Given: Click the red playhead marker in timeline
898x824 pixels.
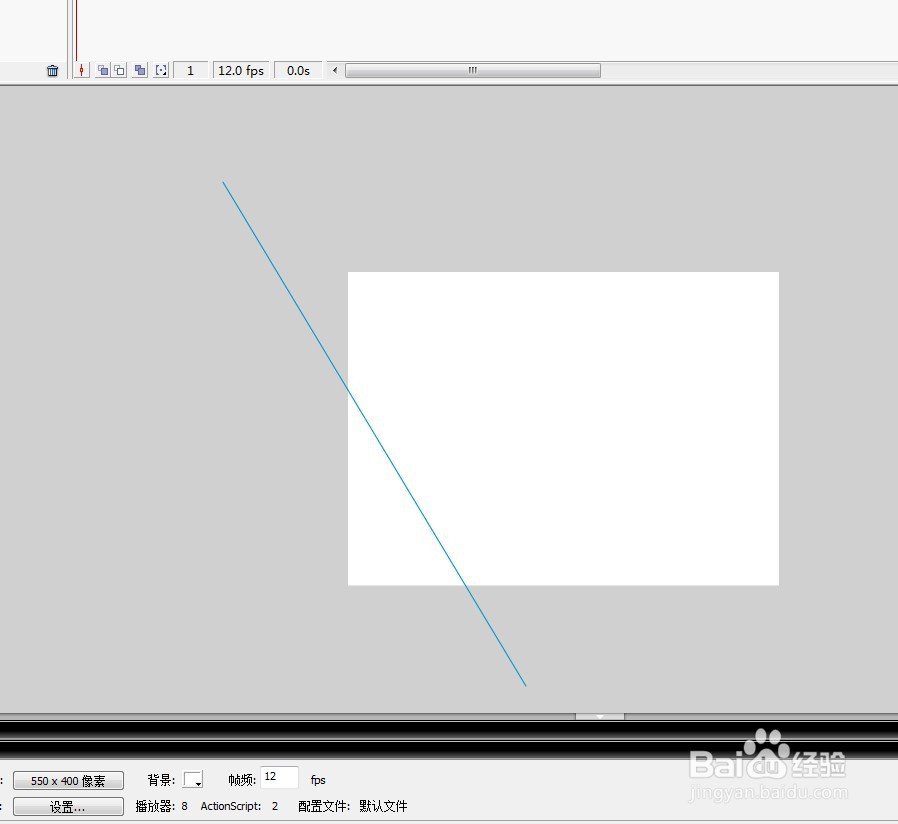Looking at the screenshot, I should pyautogui.click(x=76, y=30).
